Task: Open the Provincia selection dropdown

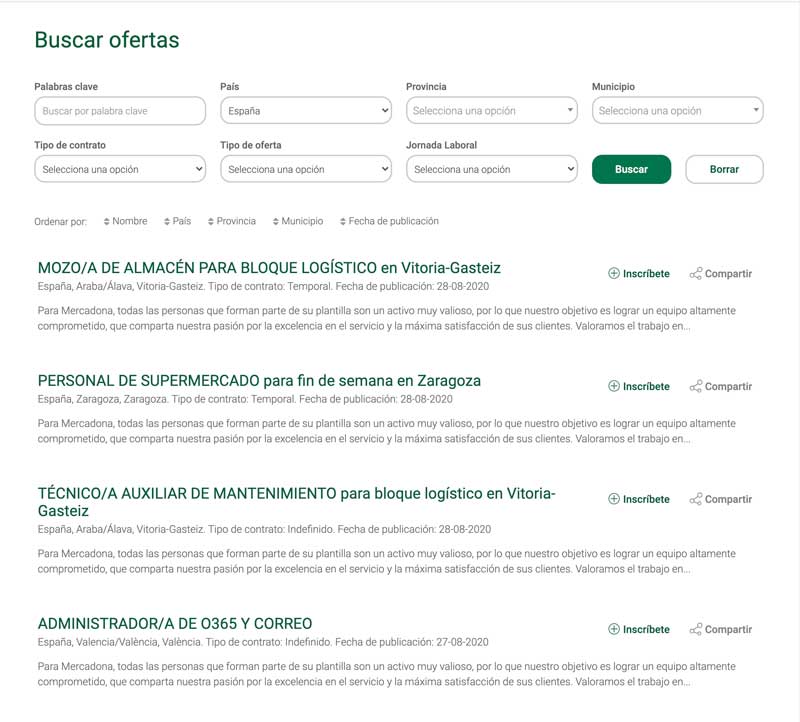Action: click(x=492, y=110)
